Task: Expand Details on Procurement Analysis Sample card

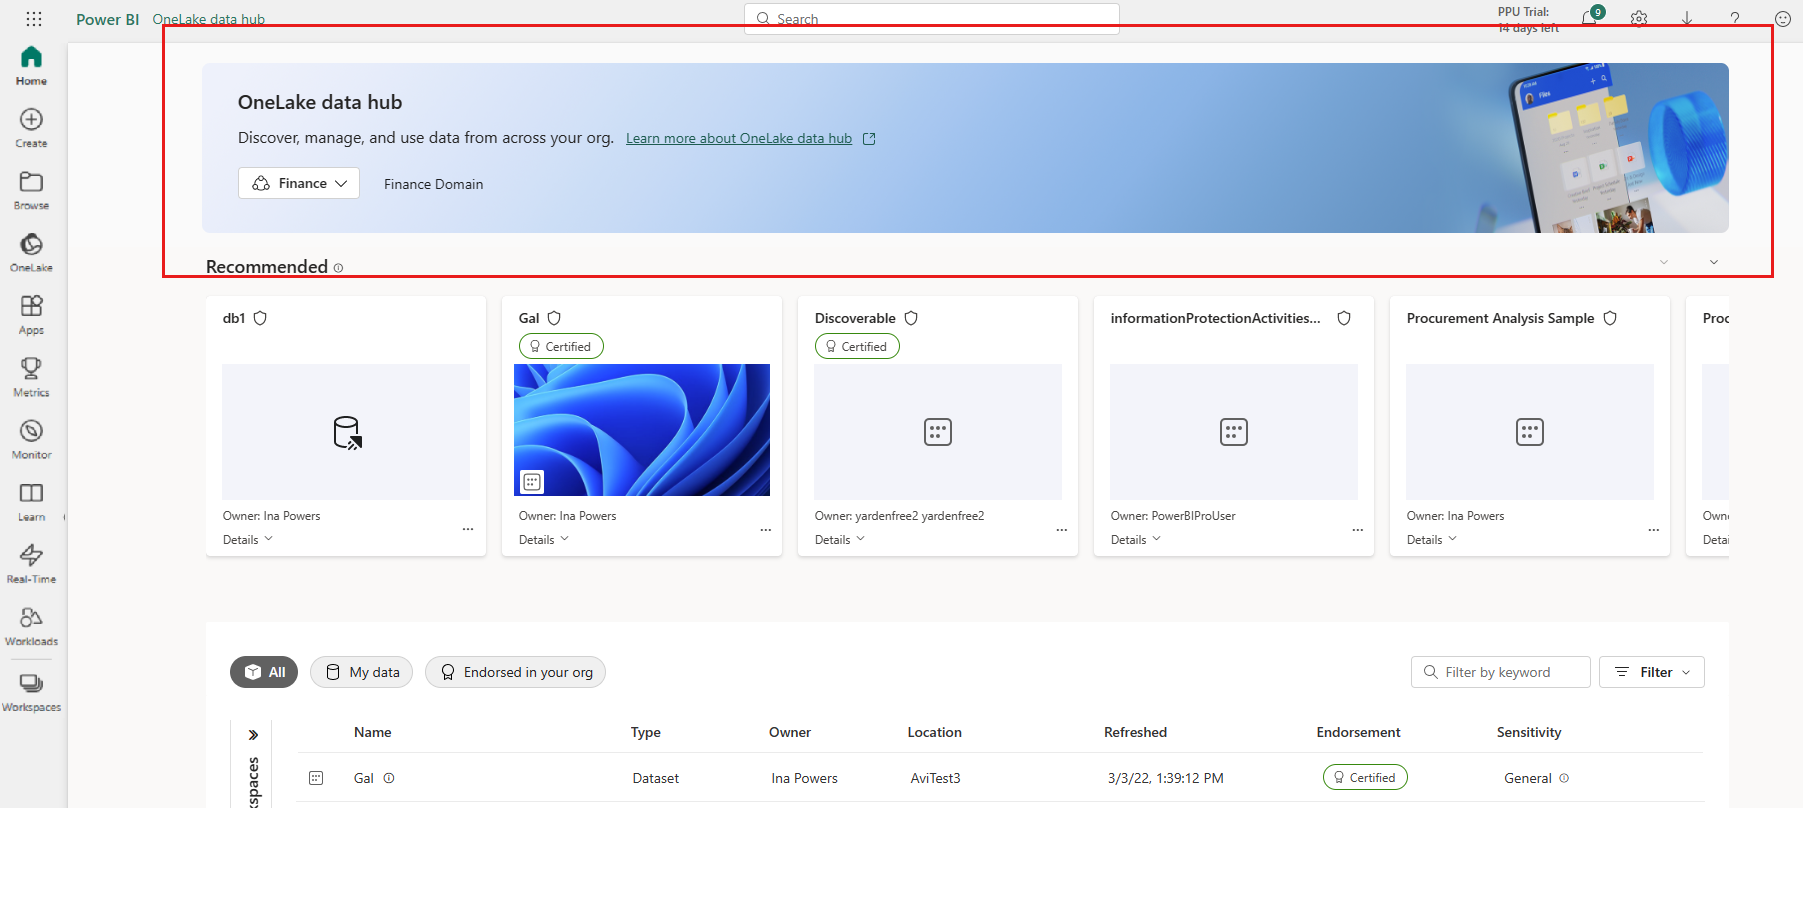Action: [1431, 539]
